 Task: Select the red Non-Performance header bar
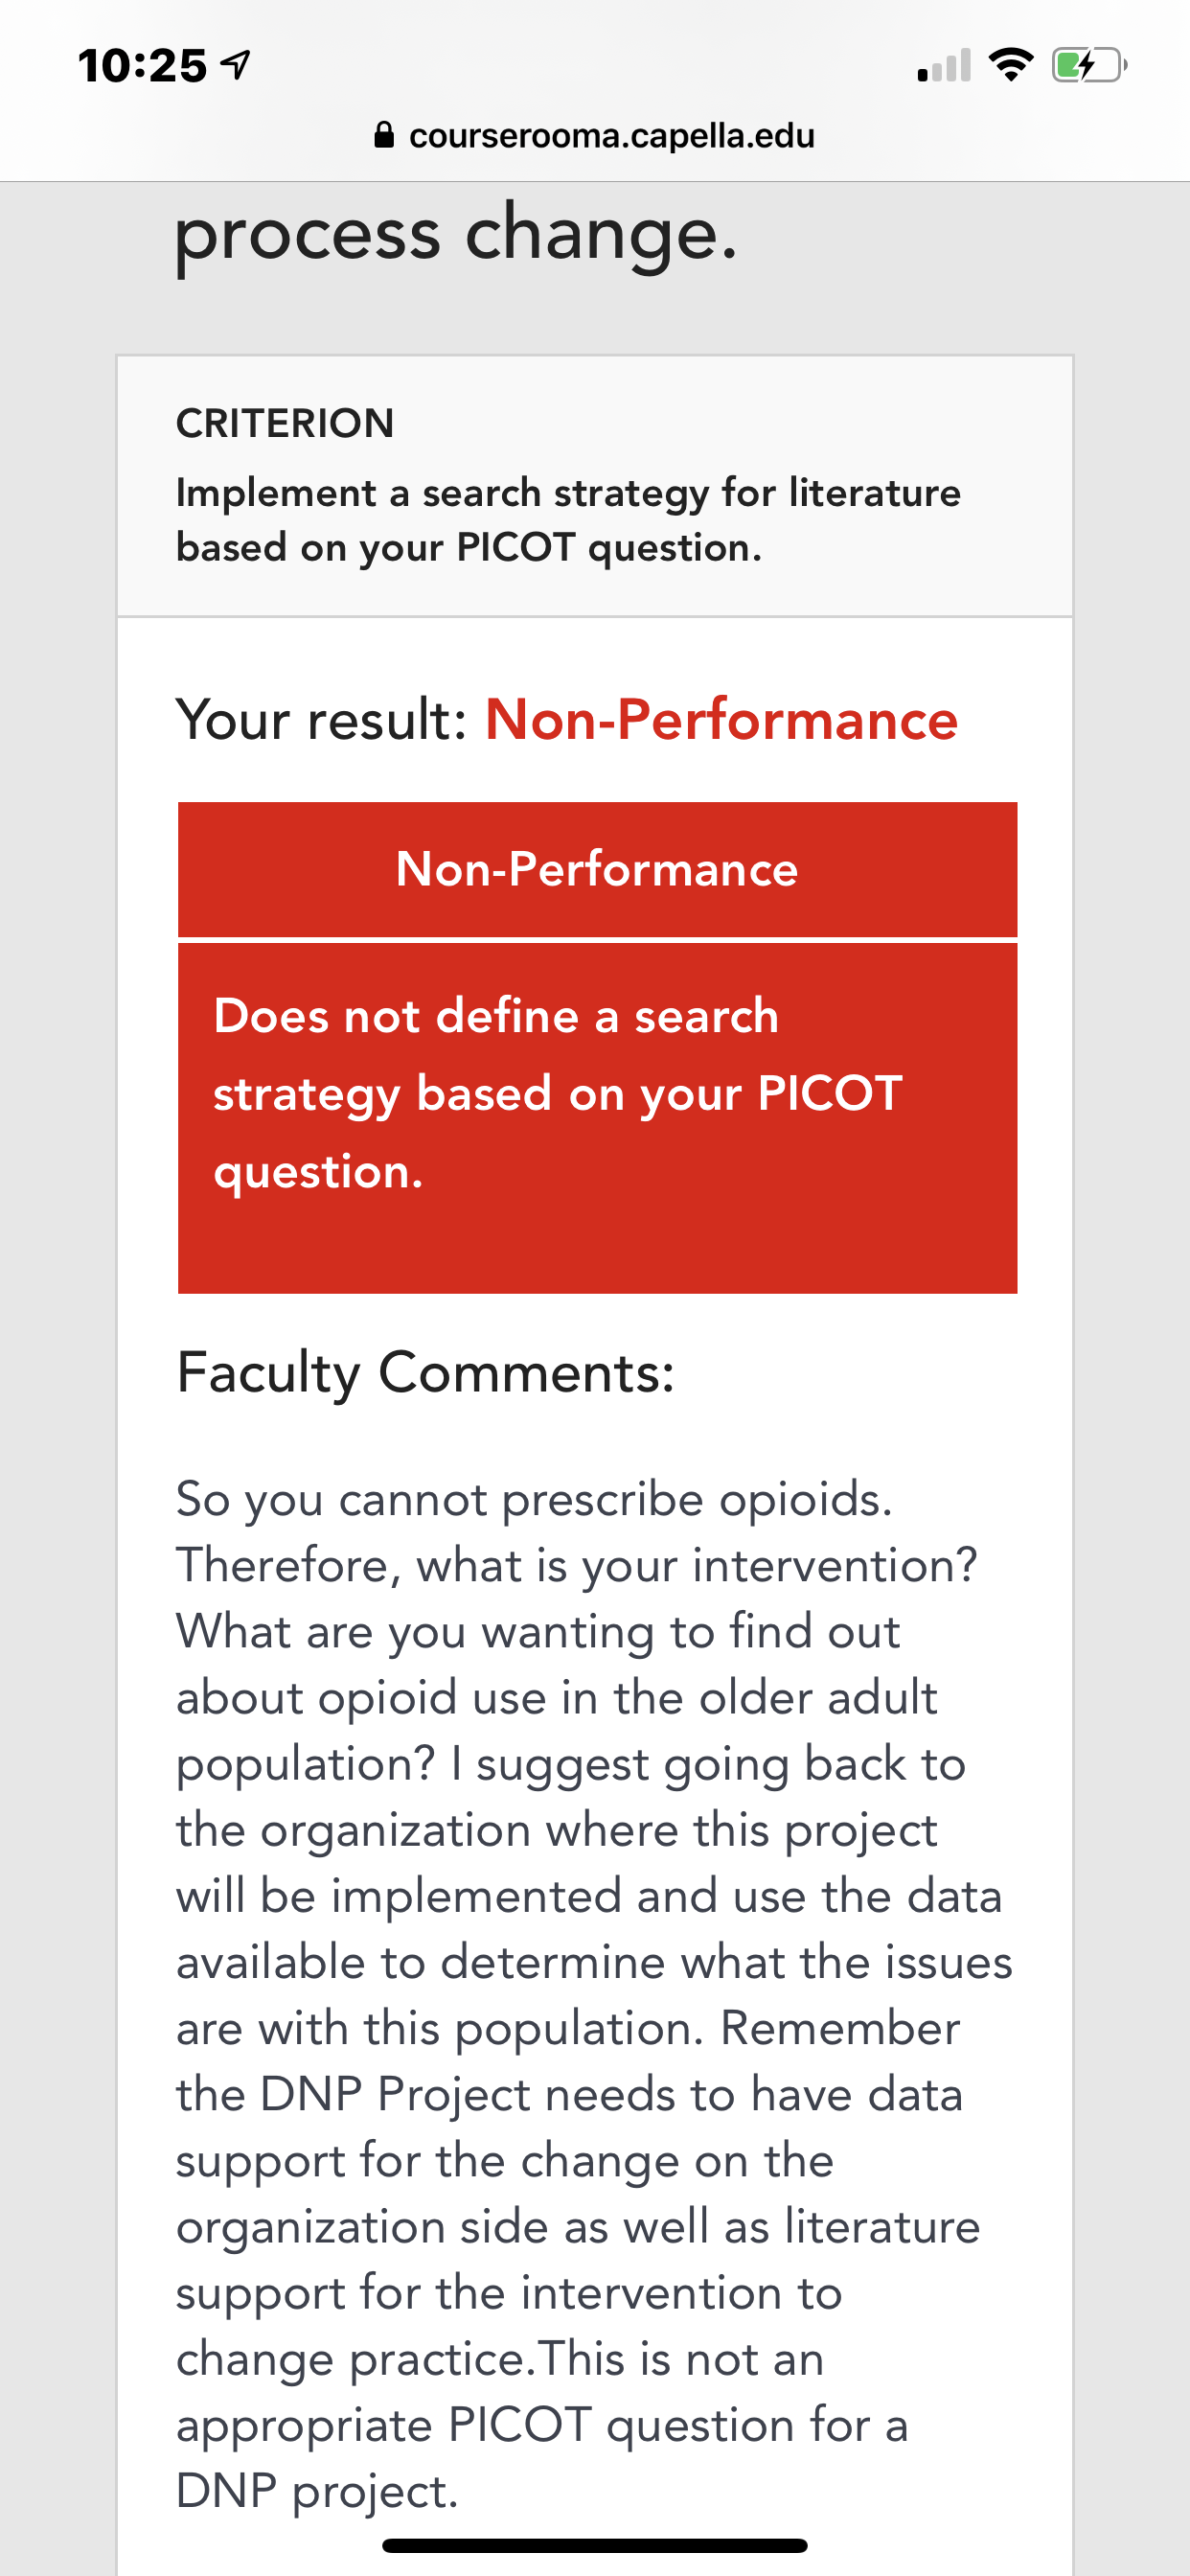pos(597,869)
